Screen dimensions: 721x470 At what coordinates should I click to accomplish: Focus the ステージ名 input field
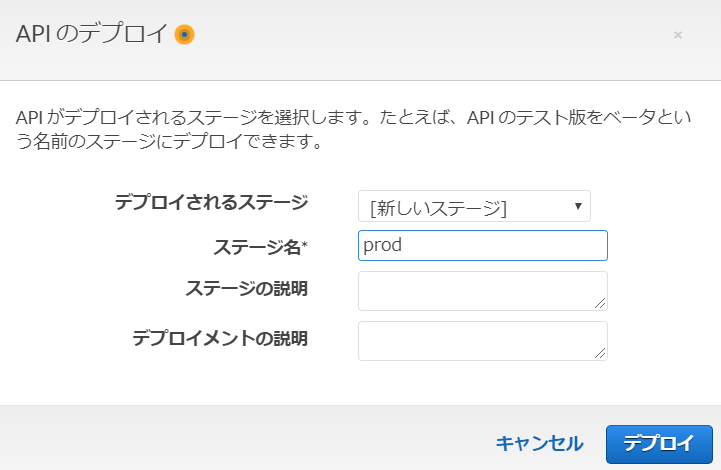(x=482, y=246)
